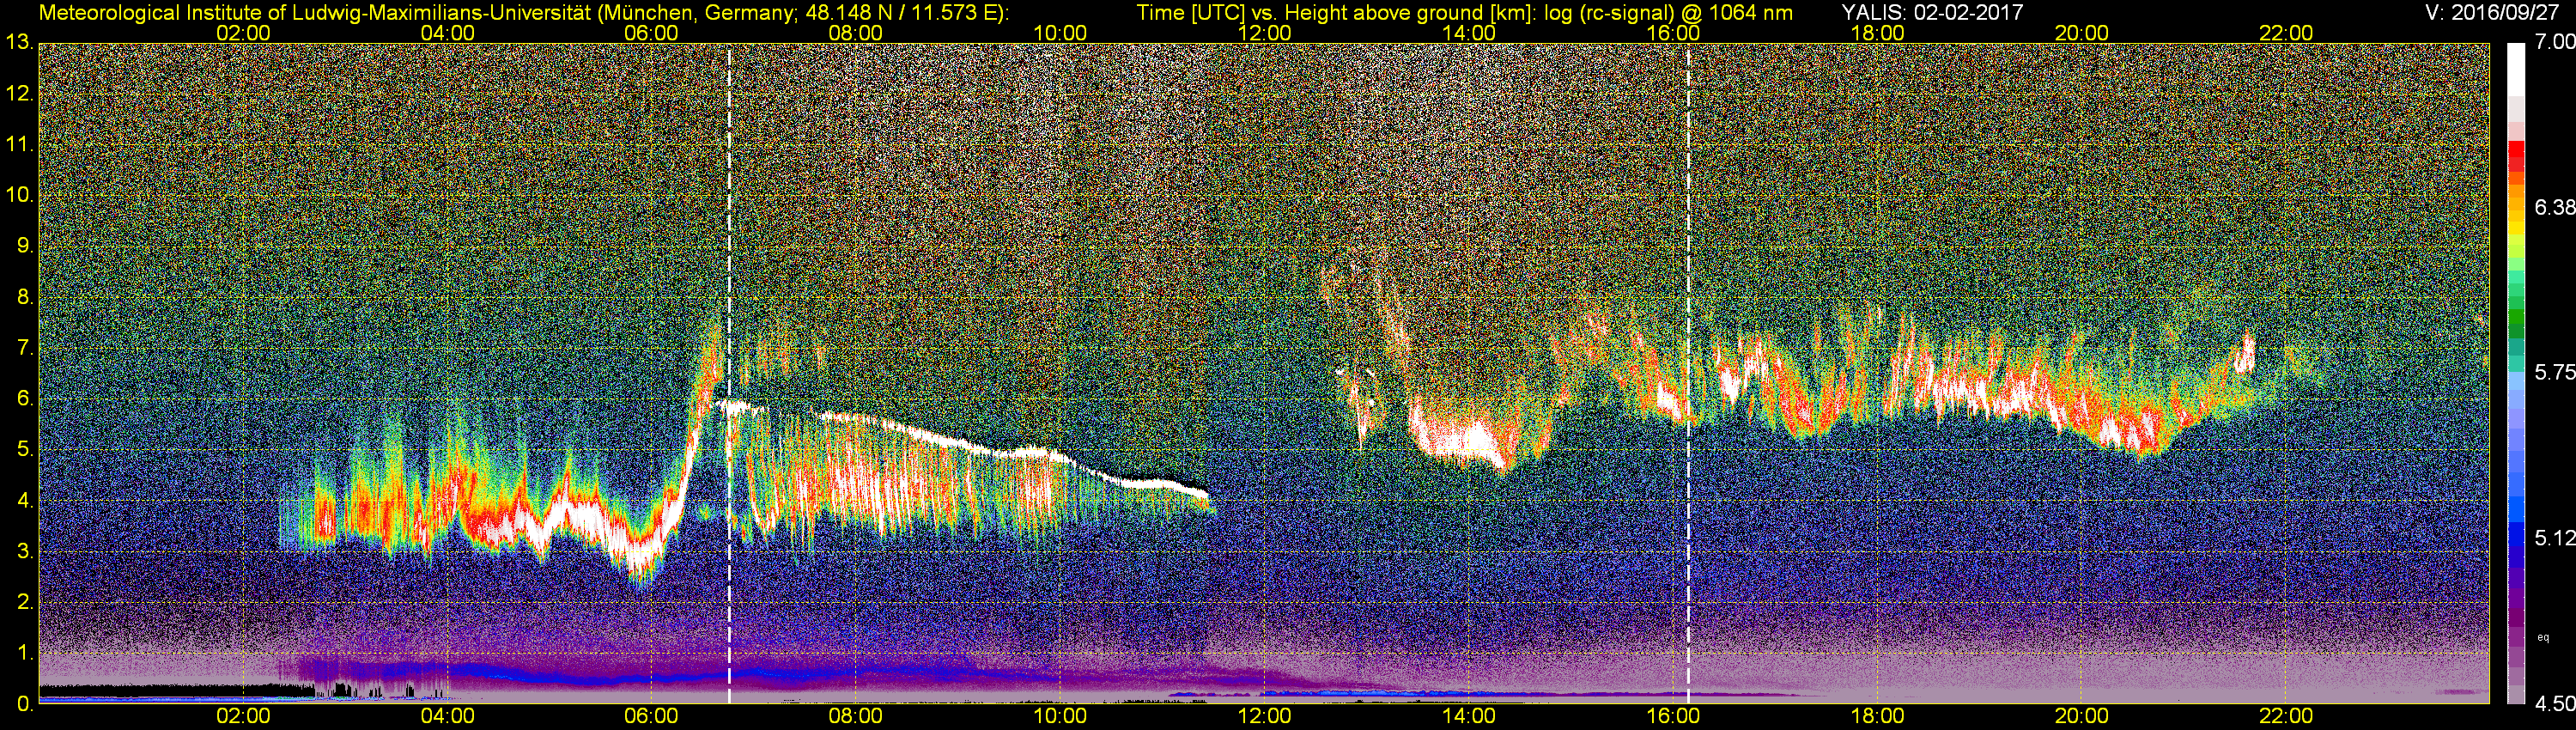2576x730 pixels.
Task: Click the 02:00 label on the bottom time axis
Action: point(243,716)
